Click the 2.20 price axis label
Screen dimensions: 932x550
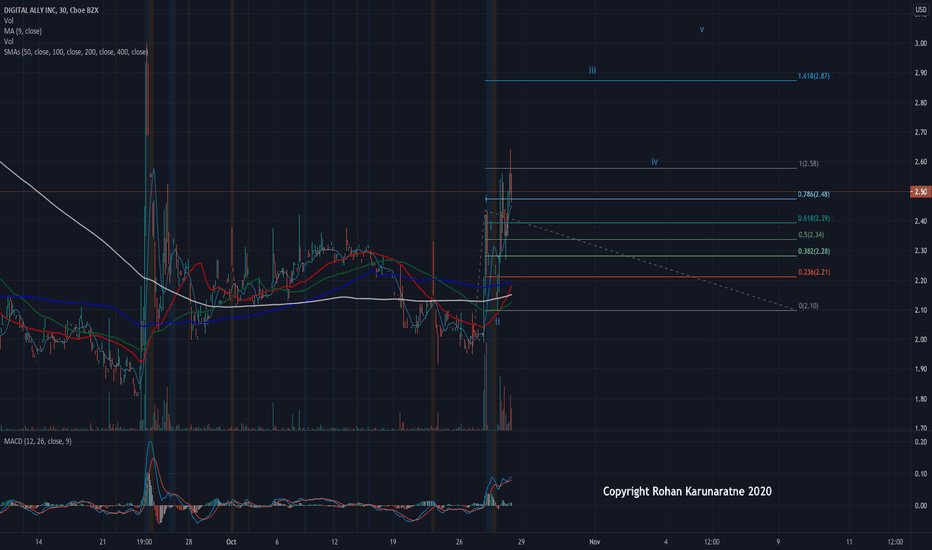click(921, 281)
